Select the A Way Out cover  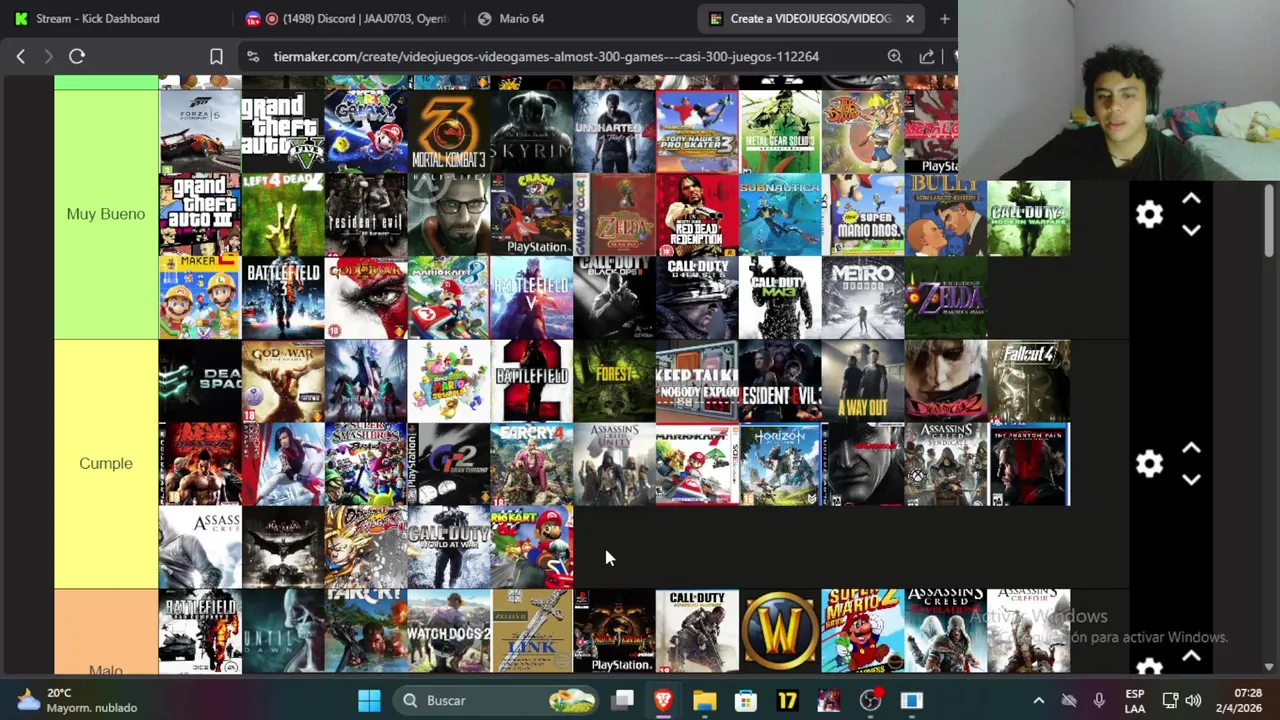(863, 381)
